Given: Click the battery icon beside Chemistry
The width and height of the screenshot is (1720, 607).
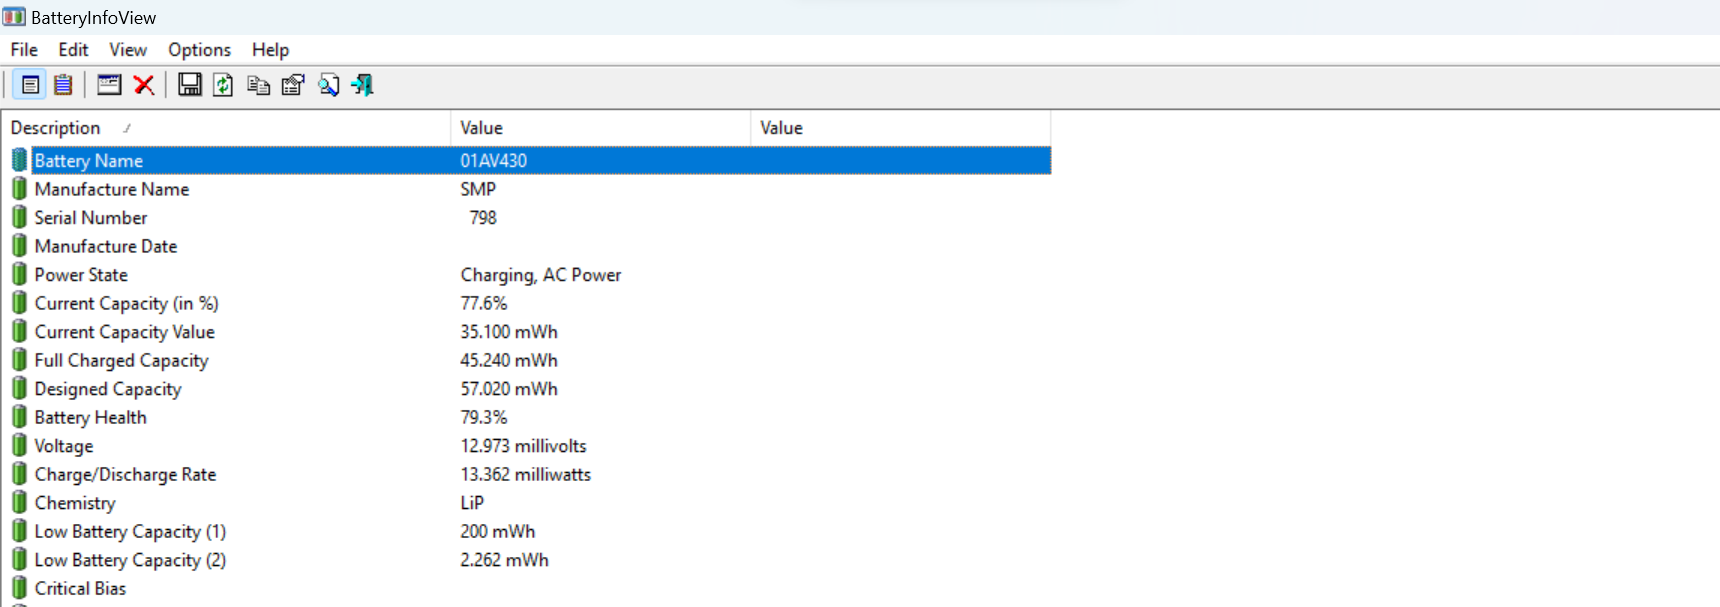Looking at the screenshot, I should coord(19,503).
